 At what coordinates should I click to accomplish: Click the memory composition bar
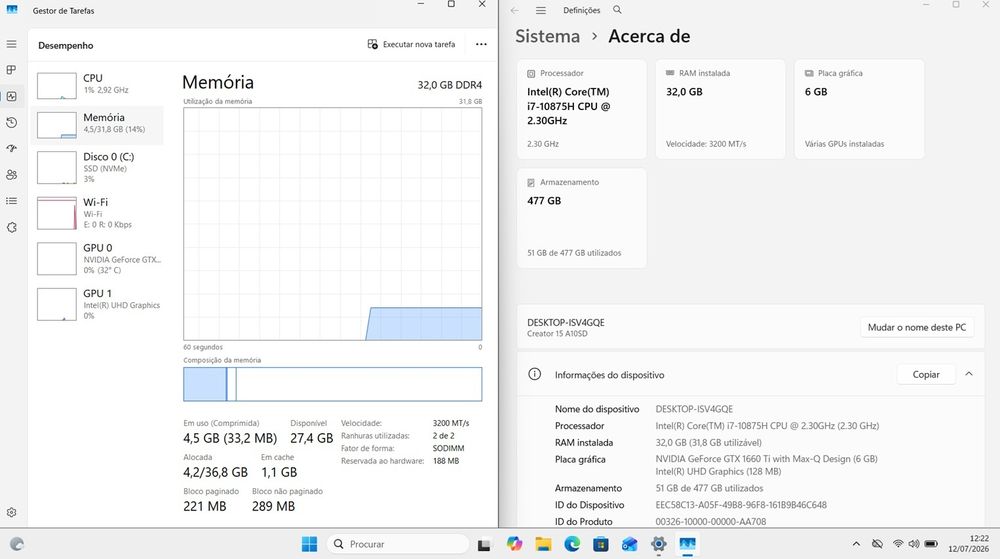pyautogui.click(x=332, y=384)
